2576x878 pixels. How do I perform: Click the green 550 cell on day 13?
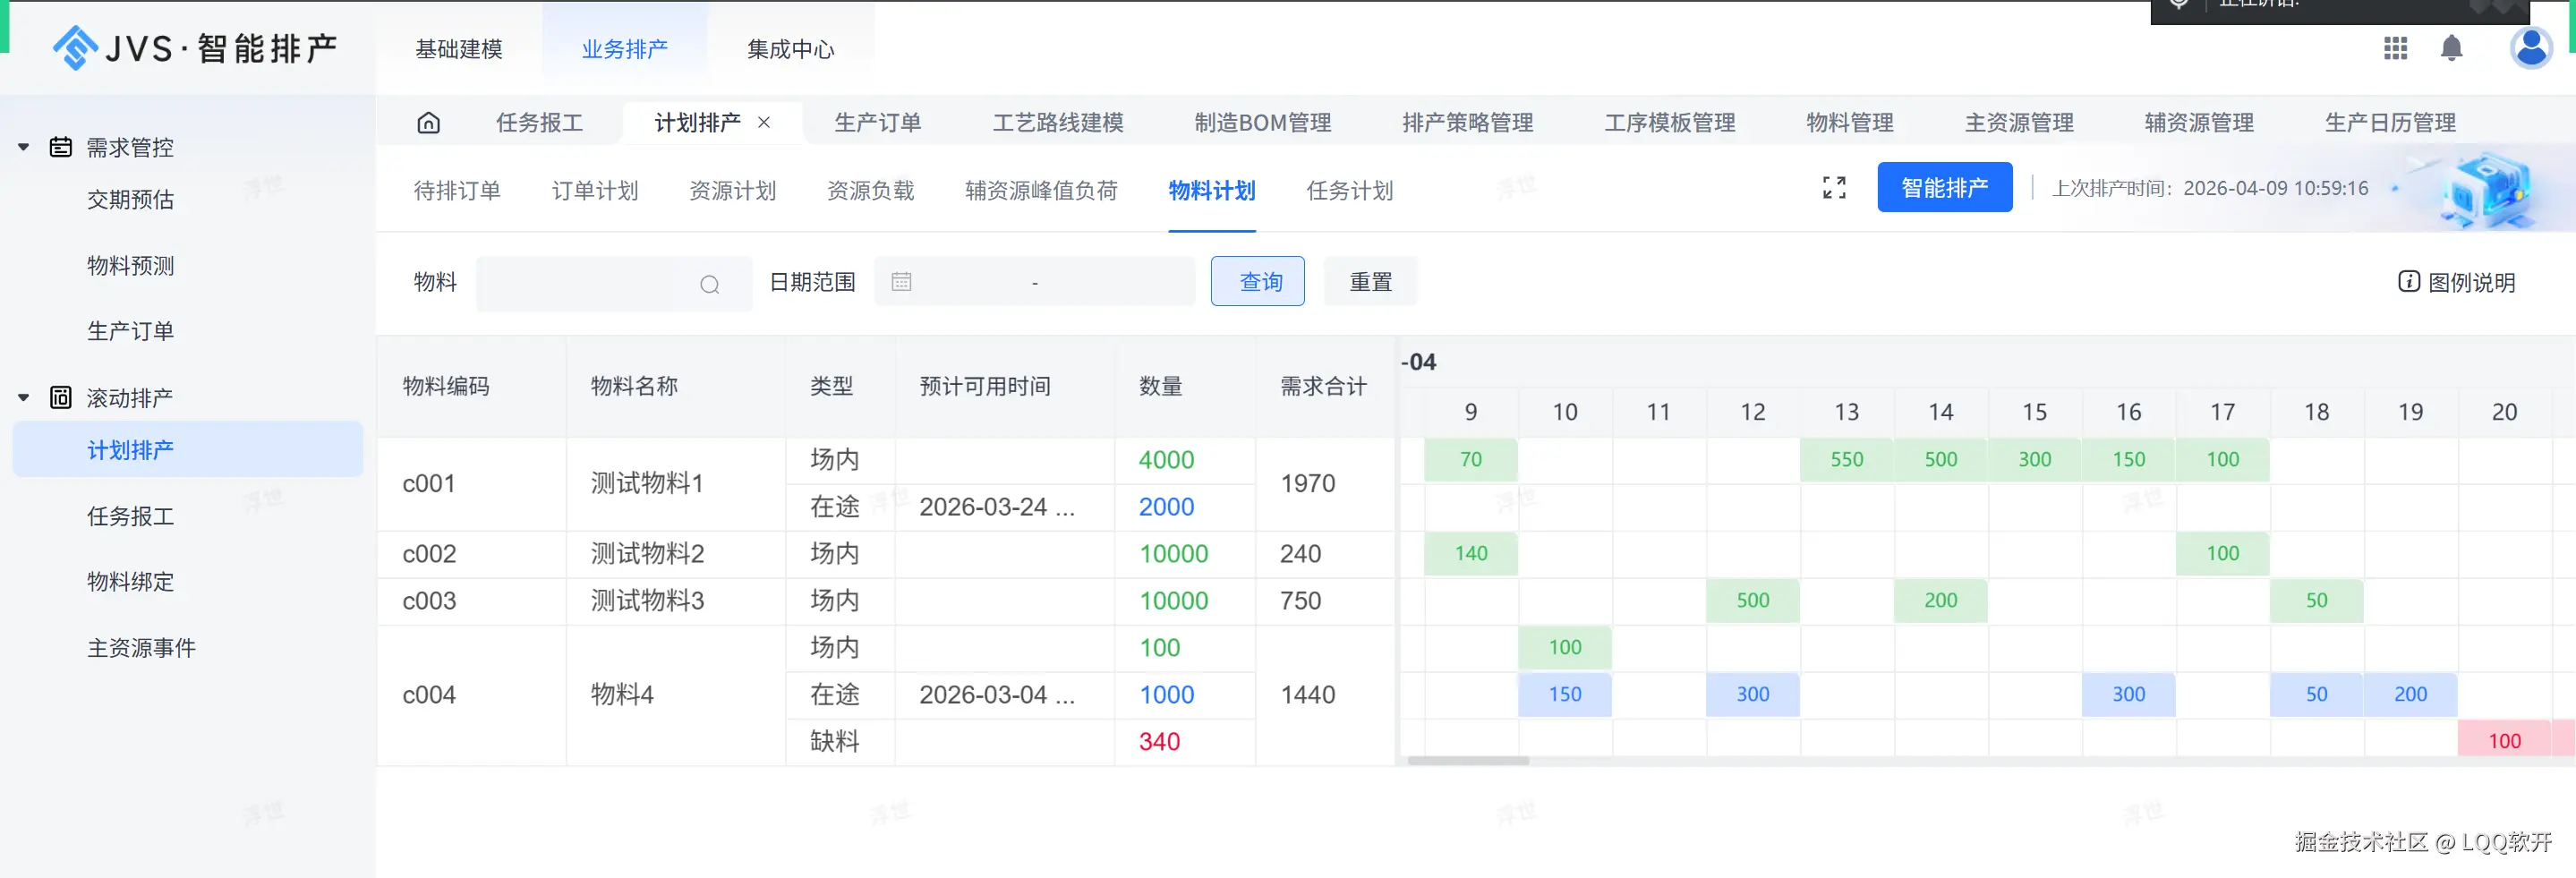[1846, 460]
